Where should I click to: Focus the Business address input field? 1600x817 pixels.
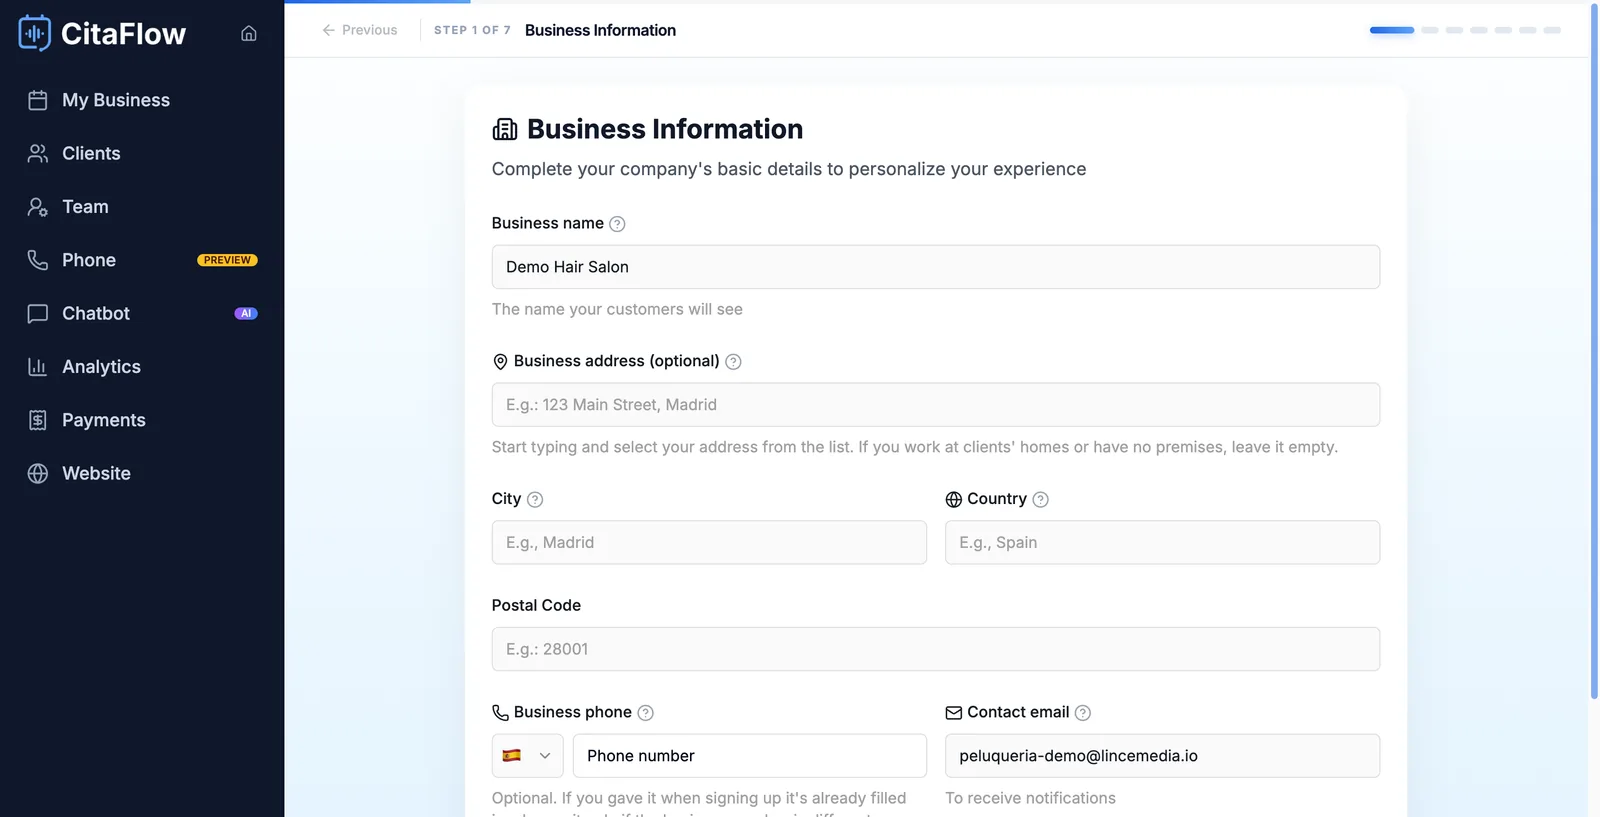coord(935,405)
